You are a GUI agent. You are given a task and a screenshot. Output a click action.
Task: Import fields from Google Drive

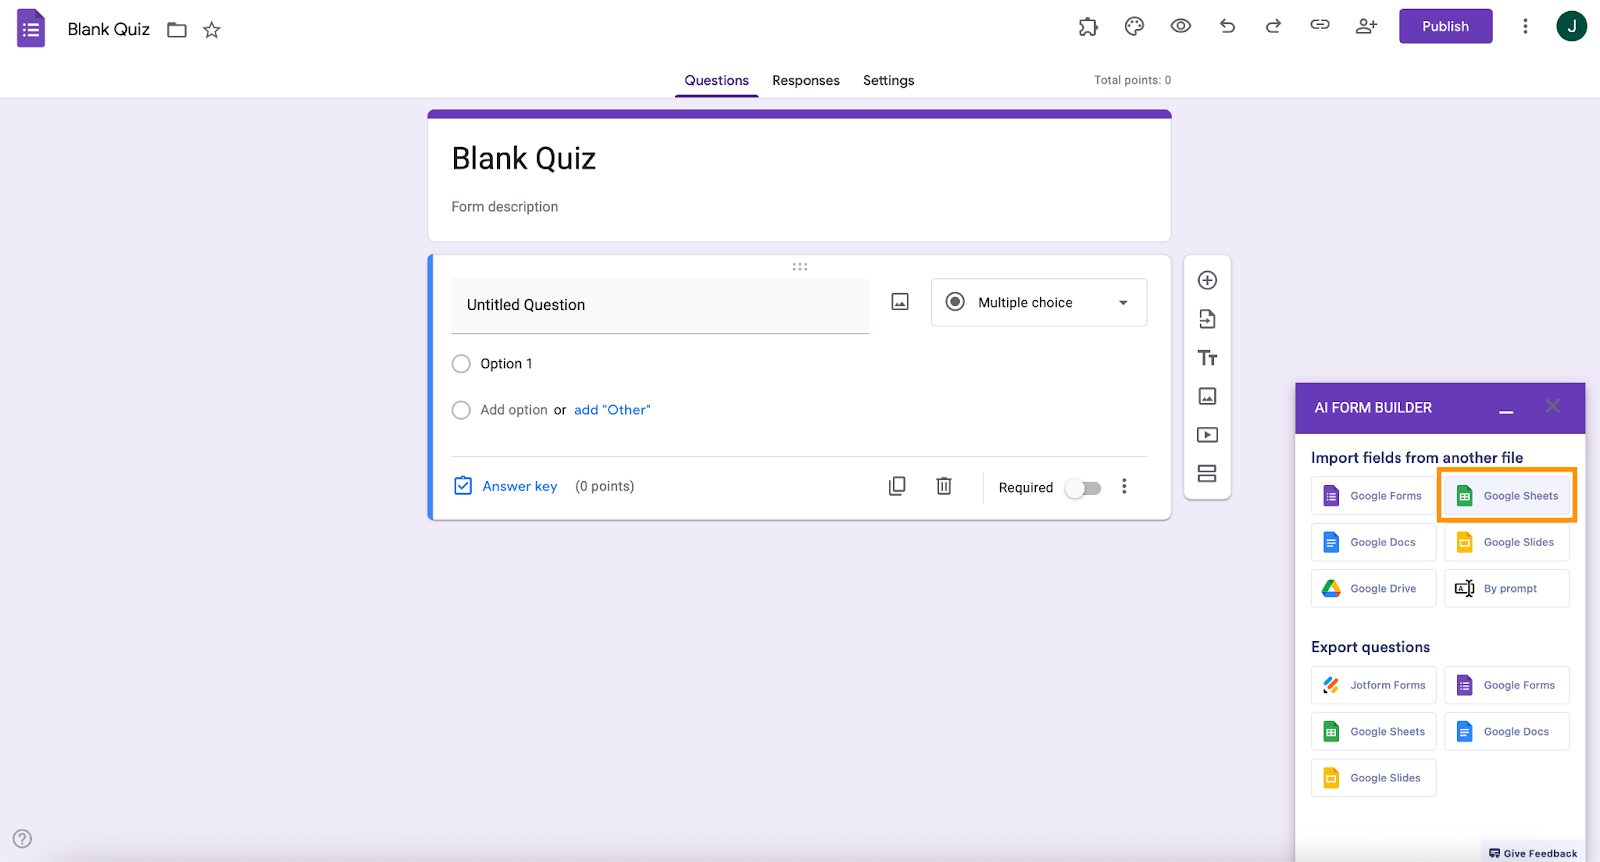1374,589
